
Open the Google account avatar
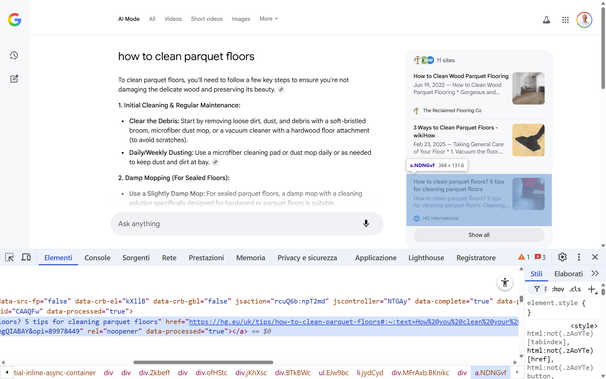click(584, 20)
